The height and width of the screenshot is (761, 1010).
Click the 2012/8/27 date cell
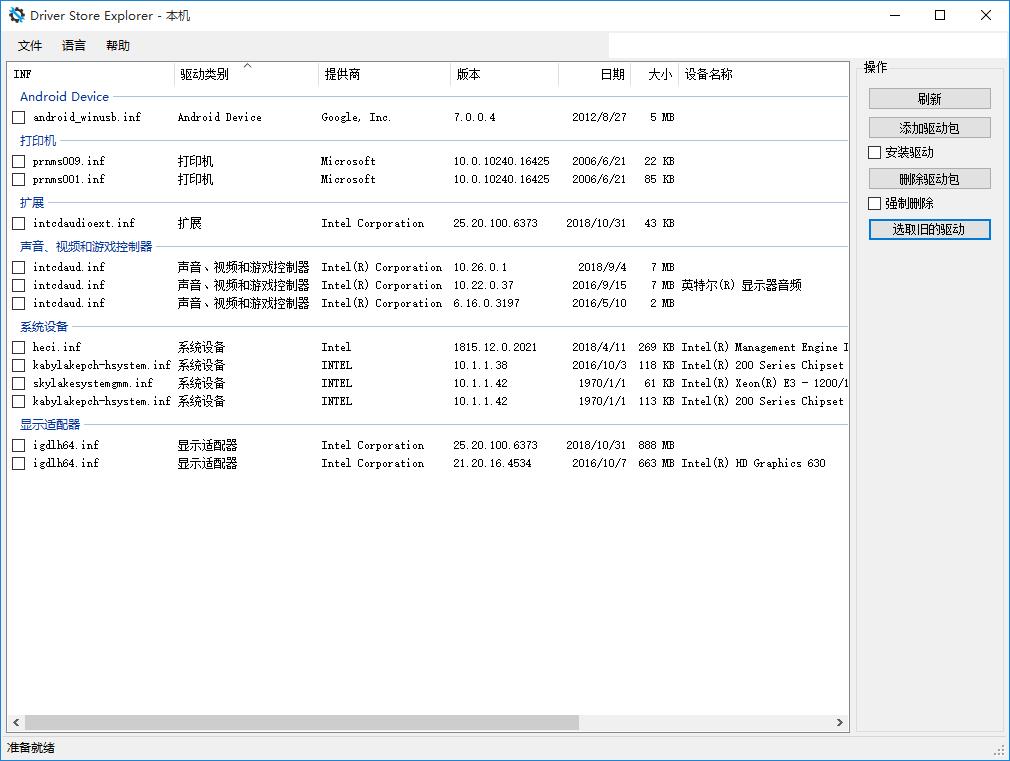pyautogui.click(x=599, y=117)
